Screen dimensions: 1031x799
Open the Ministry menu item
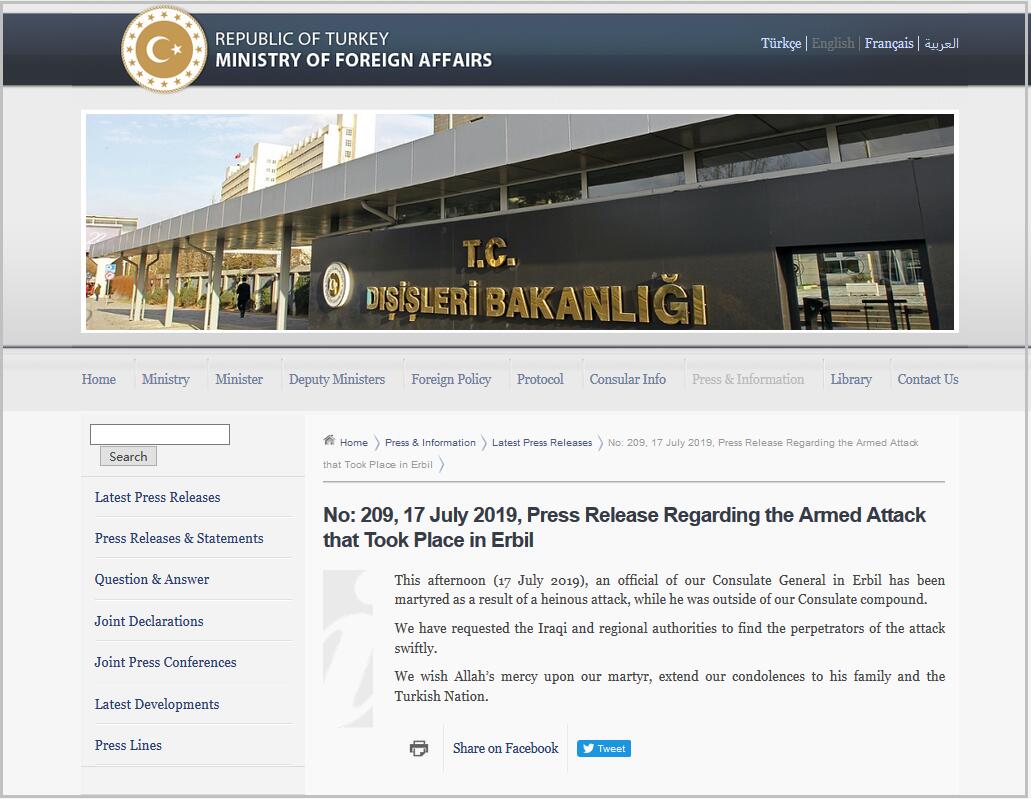(x=166, y=379)
